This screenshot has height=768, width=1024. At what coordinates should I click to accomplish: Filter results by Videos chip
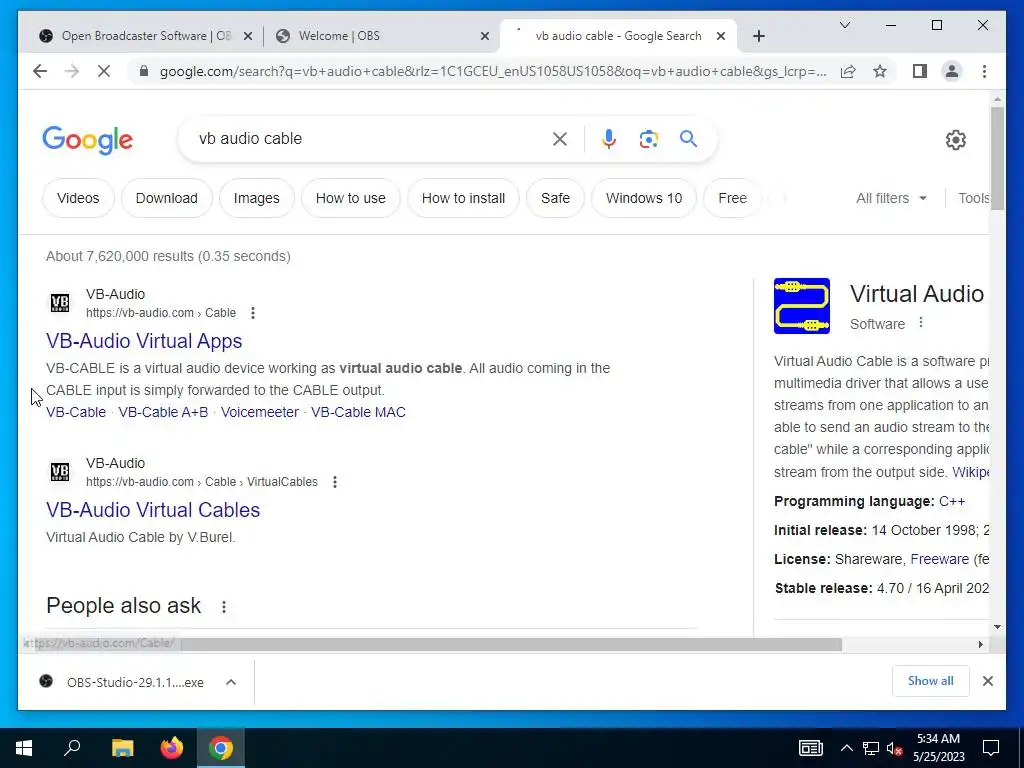click(x=78, y=198)
